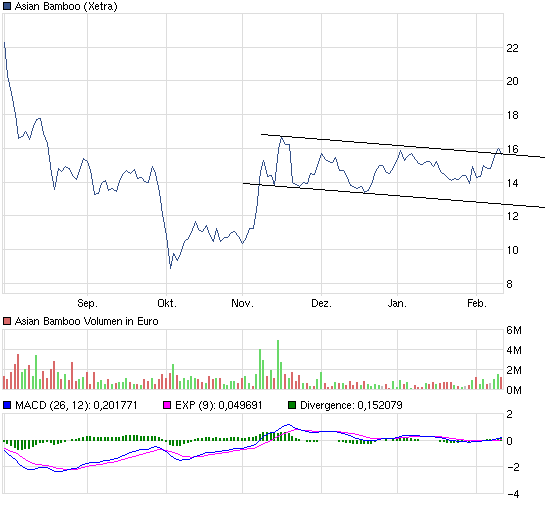
Task: Click the green Divergence legend swatch
Action: pyautogui.click(x=292, y=405)
